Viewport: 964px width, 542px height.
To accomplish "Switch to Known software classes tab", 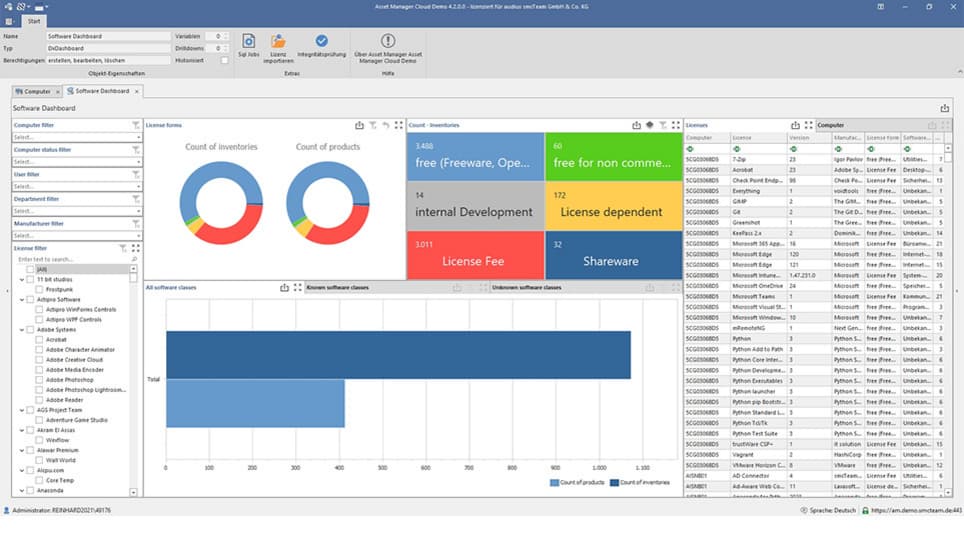I will [338, 287].
